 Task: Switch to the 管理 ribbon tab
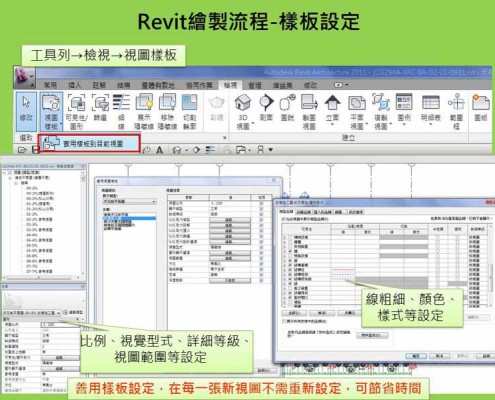tap(255, 85)
